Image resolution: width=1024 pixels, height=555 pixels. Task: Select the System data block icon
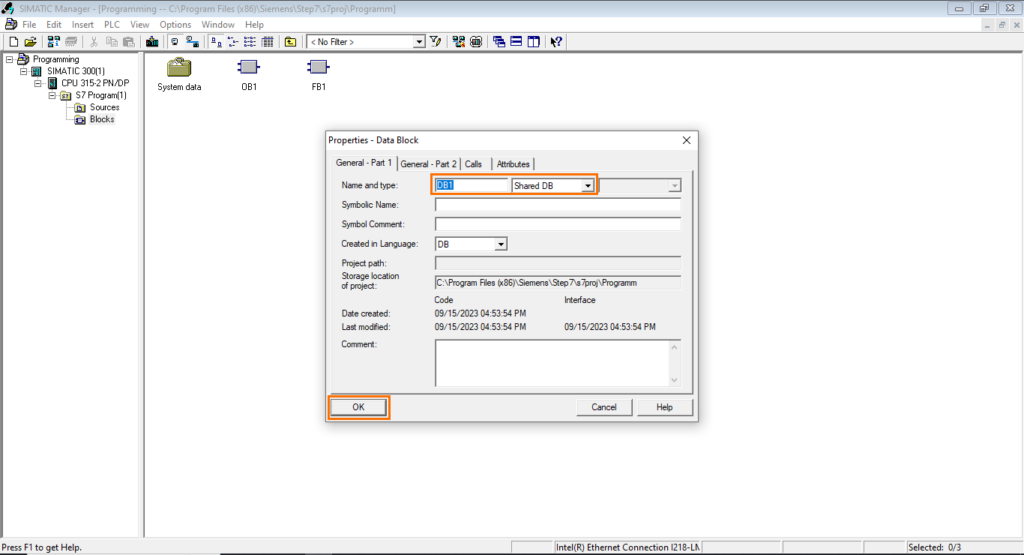click(x=179, y=67)
